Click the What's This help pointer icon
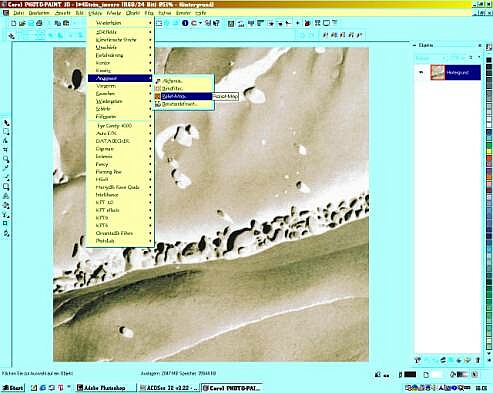493x393 pixels. point(216,23)
